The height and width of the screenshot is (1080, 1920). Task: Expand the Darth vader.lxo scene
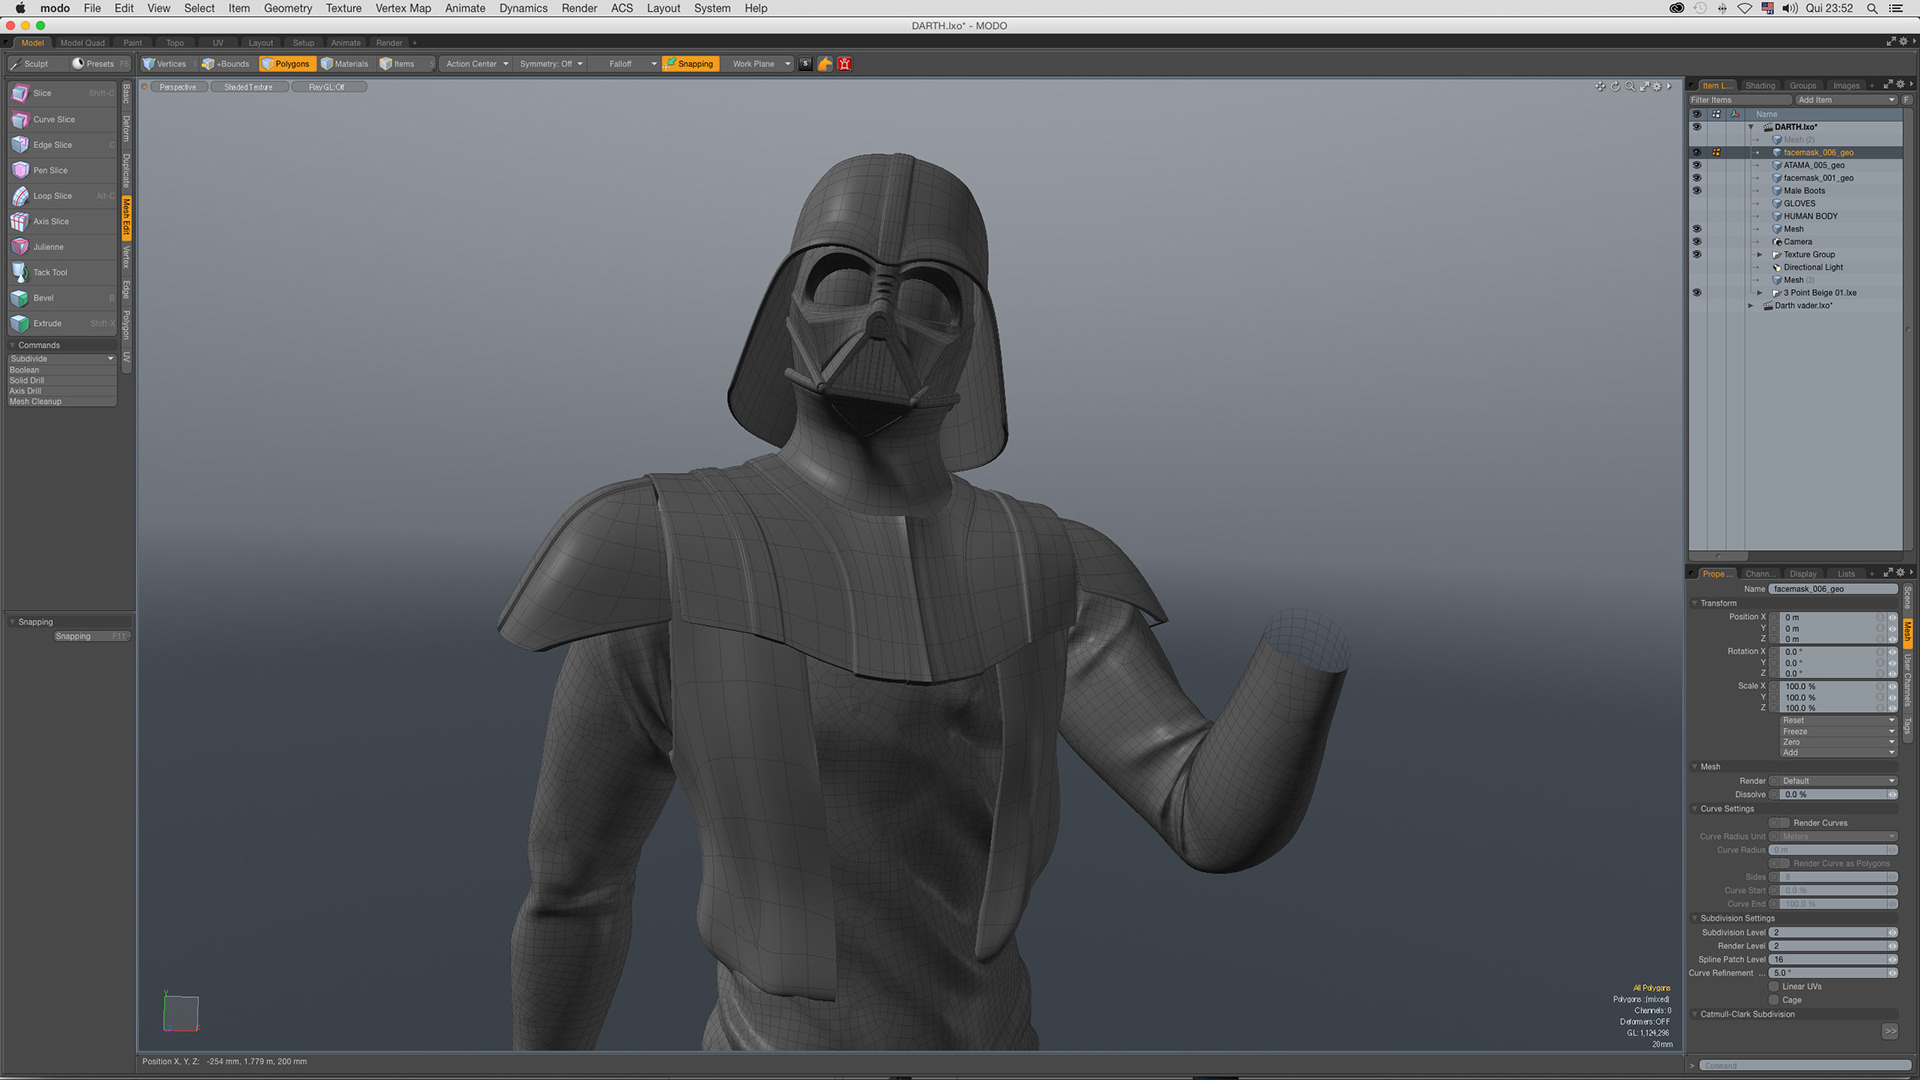tap(1751, 306)
